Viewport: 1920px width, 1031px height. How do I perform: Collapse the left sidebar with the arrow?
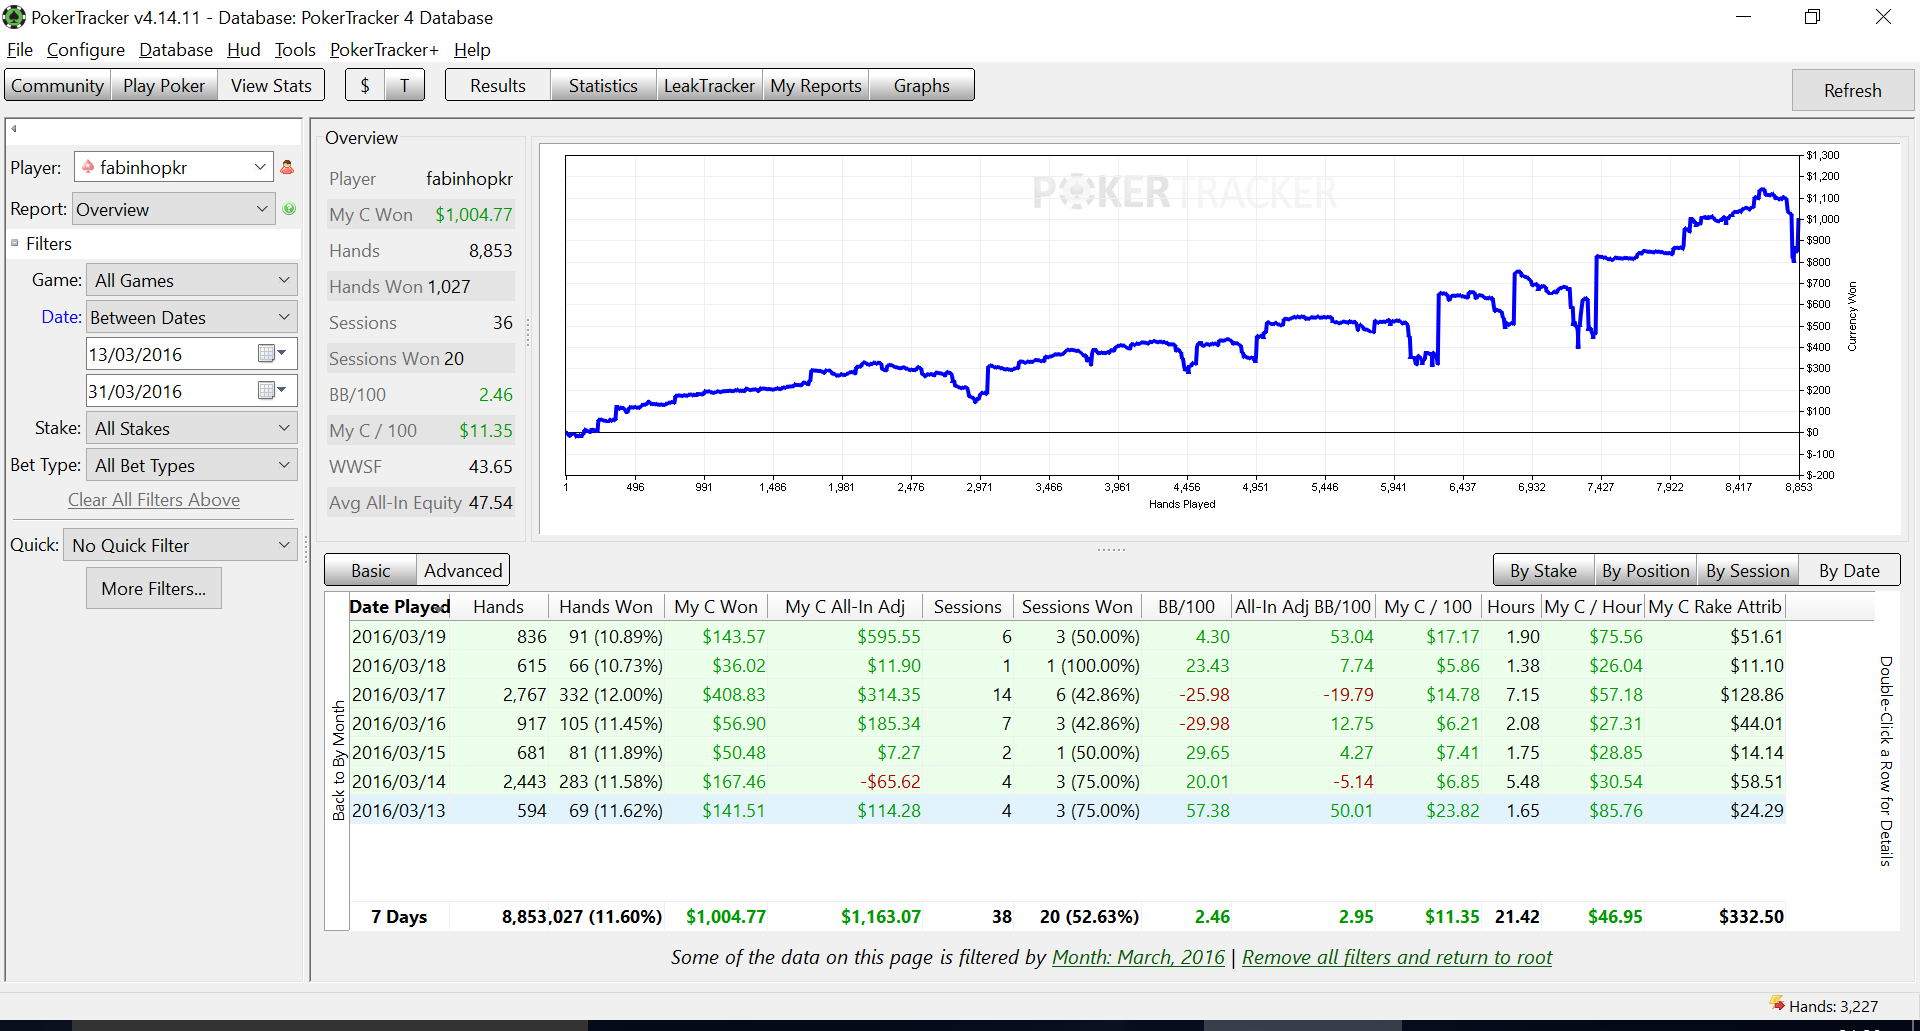[x=14, y=129]
